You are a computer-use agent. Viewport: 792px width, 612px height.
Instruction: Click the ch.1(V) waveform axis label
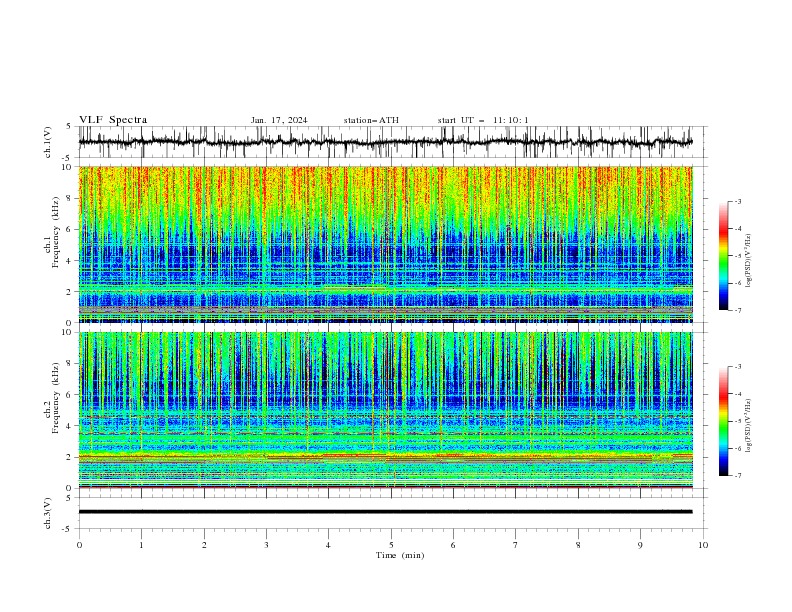click(48, 142)
